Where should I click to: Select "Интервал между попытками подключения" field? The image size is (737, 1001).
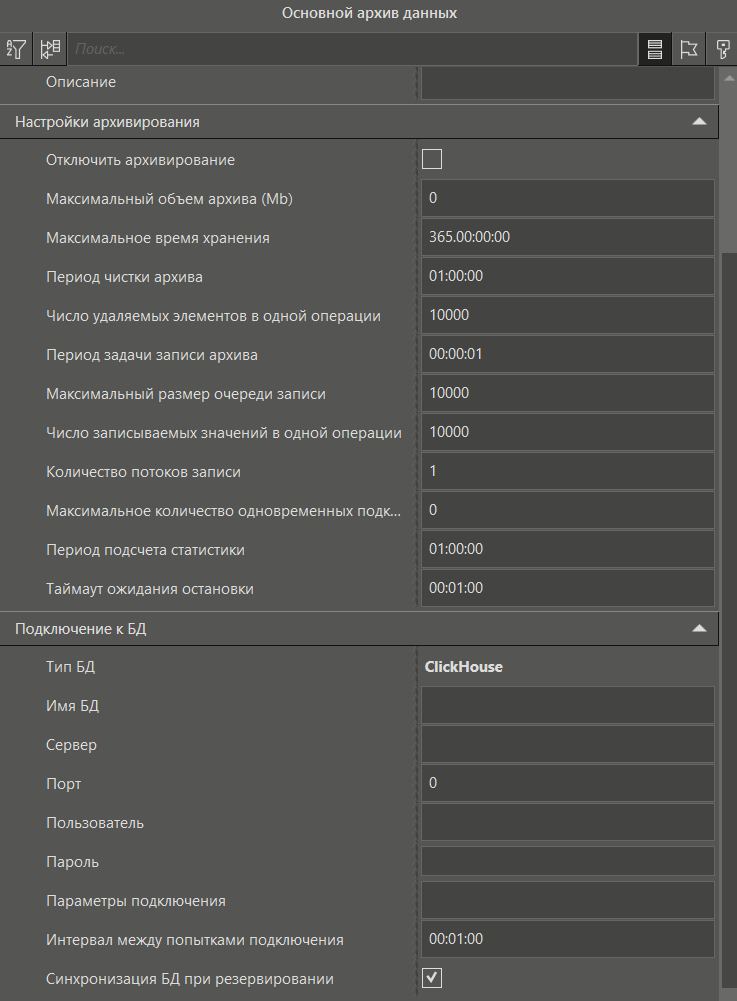[x=567, y=938]
